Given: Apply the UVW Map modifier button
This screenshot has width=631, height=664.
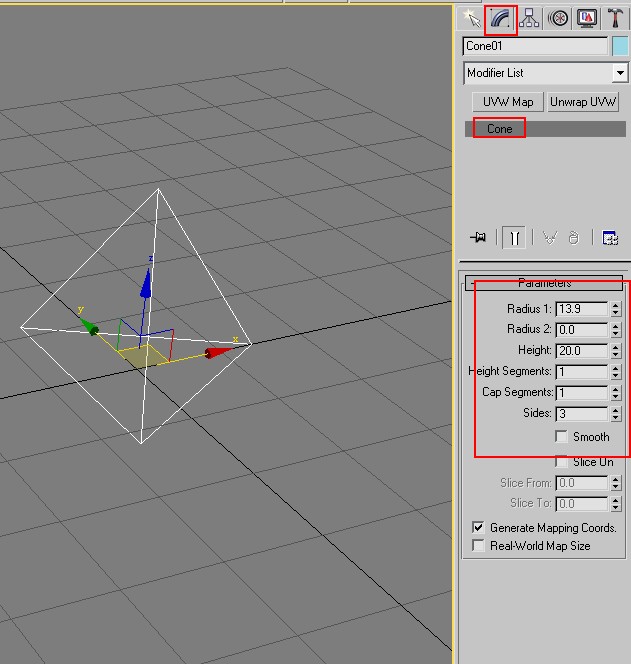Looking at the screenshot, I should click(508, 102).
